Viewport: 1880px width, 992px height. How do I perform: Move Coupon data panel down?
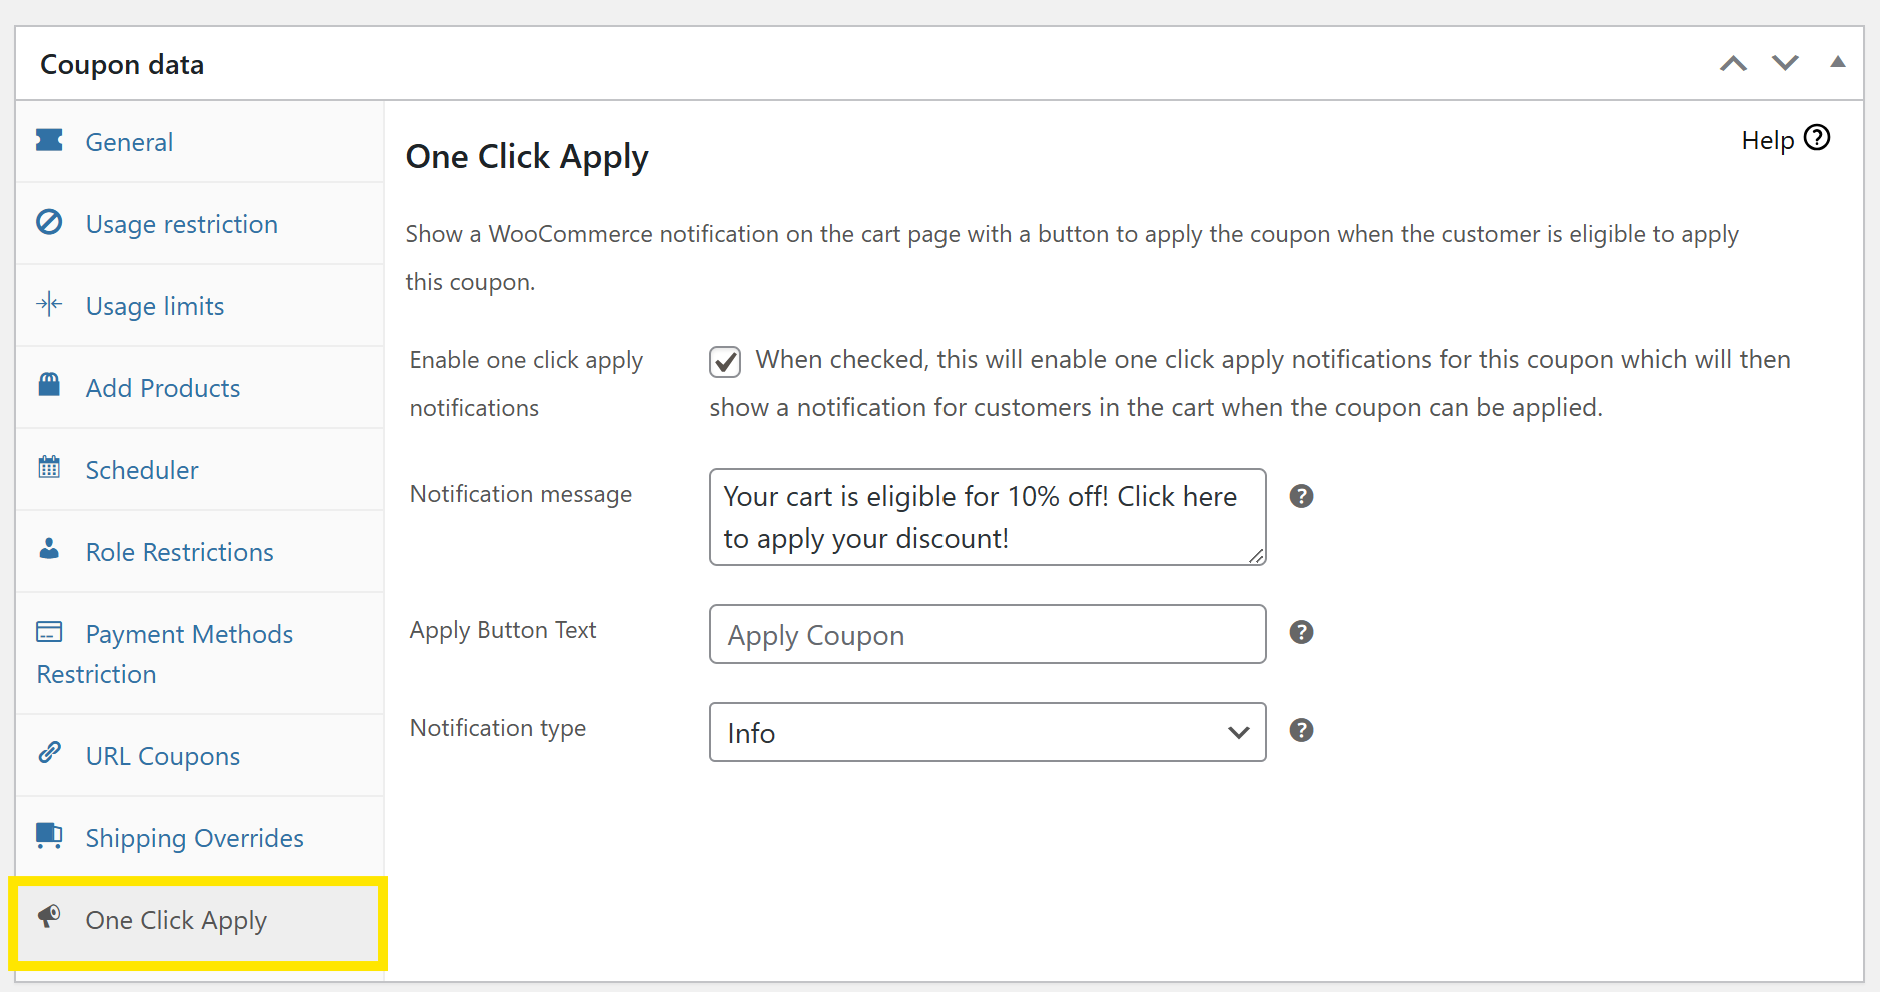(1785, 64)
